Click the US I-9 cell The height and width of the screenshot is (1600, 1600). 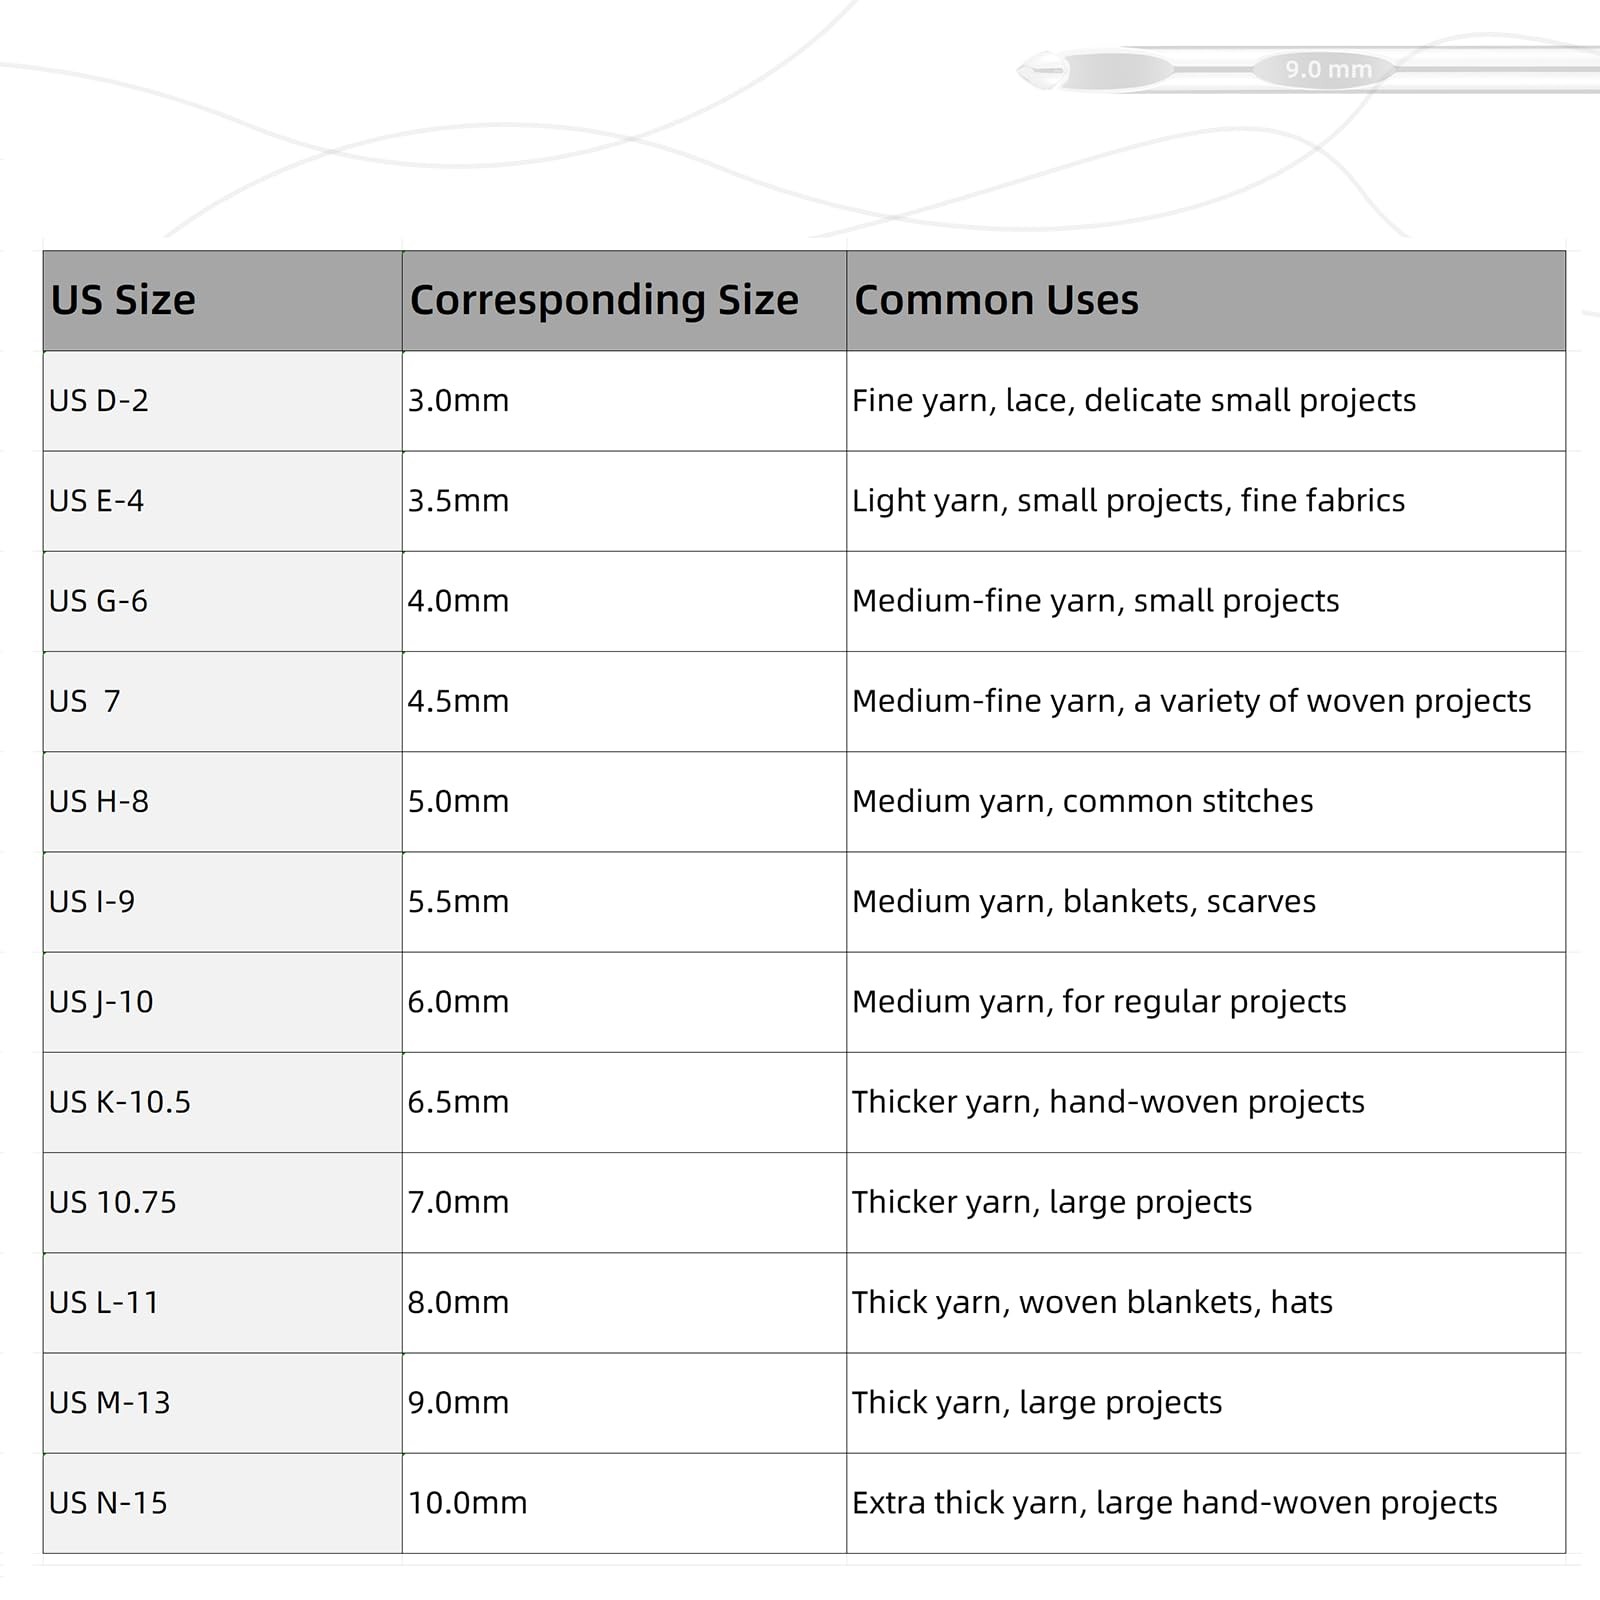[223, 902]
